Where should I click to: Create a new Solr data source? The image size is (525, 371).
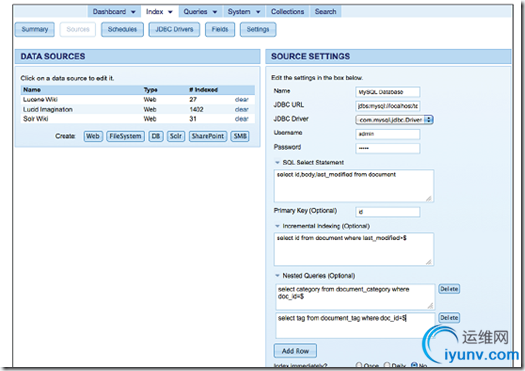176,136
